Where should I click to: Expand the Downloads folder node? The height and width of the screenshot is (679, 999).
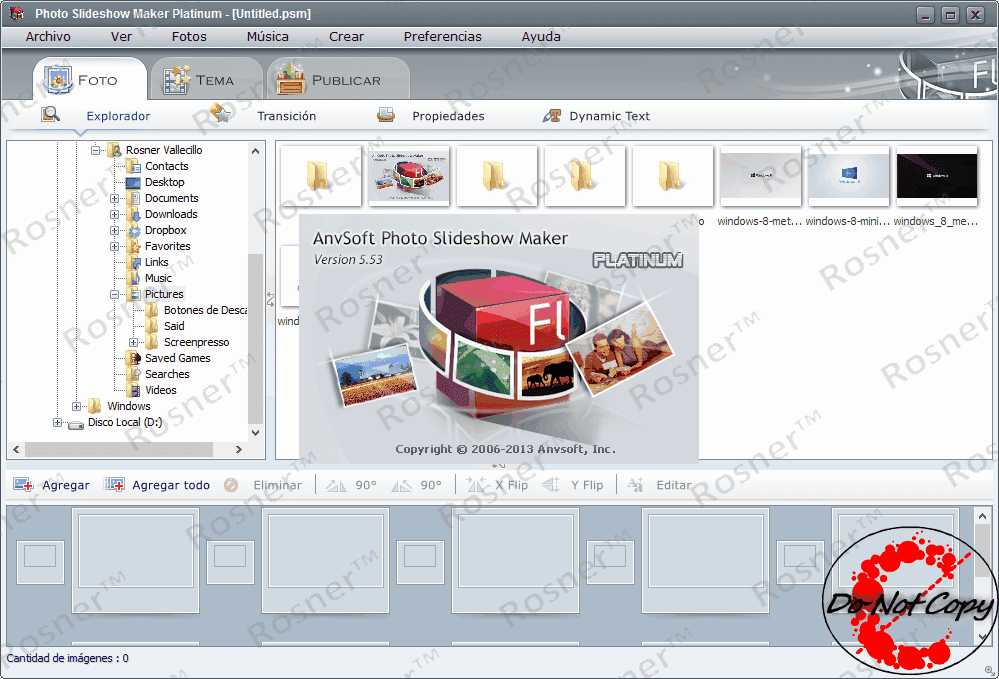[x=114, y=214]
